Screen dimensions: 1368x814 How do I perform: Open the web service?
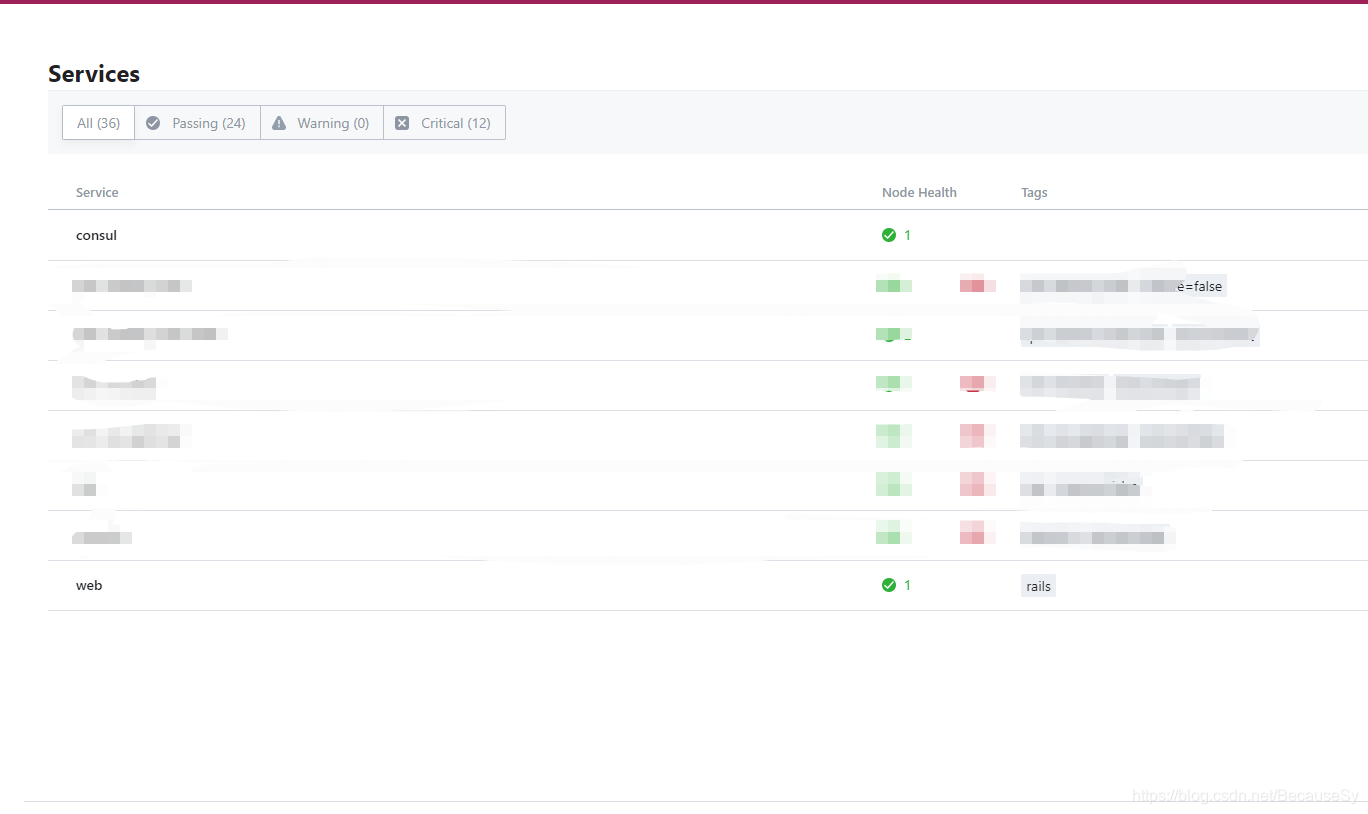click(x=89, y=585)
